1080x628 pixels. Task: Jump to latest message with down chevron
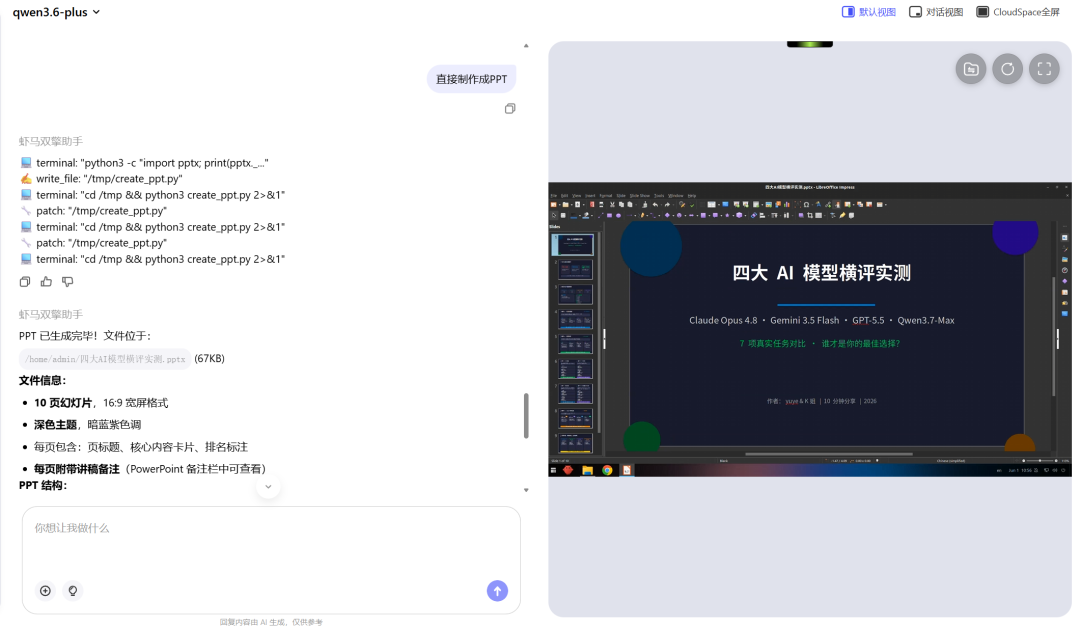[268, 487]
